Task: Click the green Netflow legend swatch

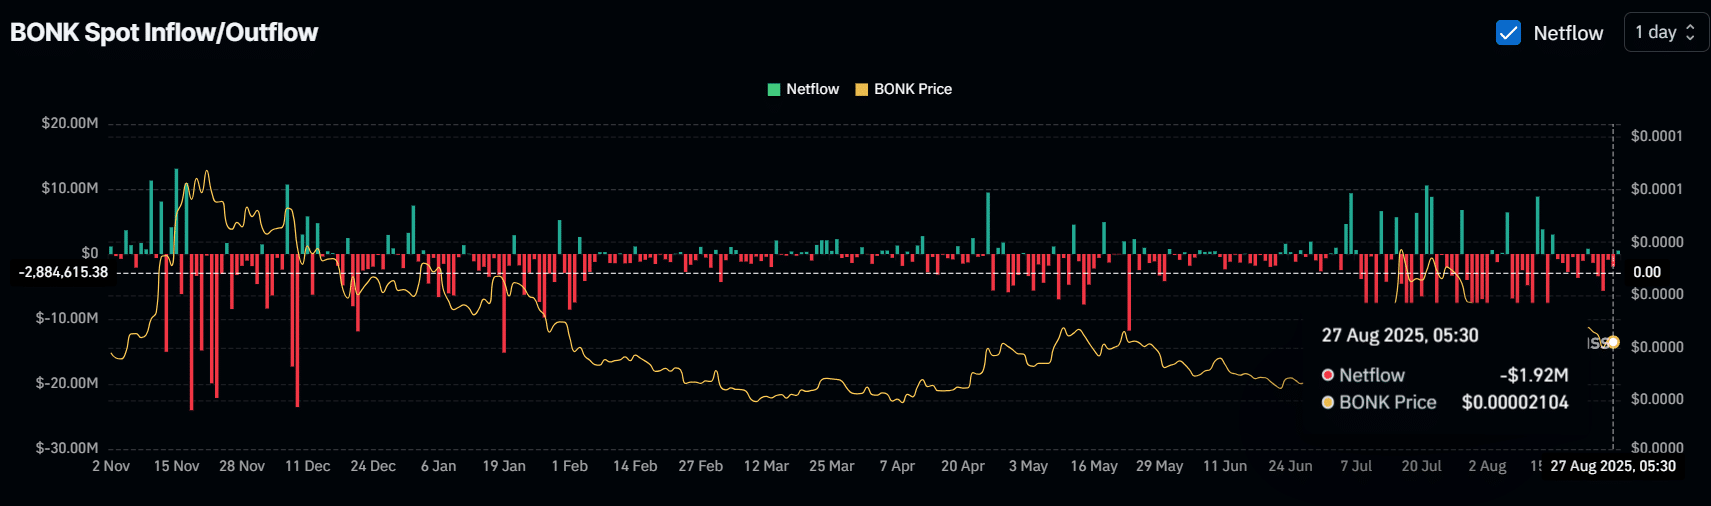Action: [773, 89]
